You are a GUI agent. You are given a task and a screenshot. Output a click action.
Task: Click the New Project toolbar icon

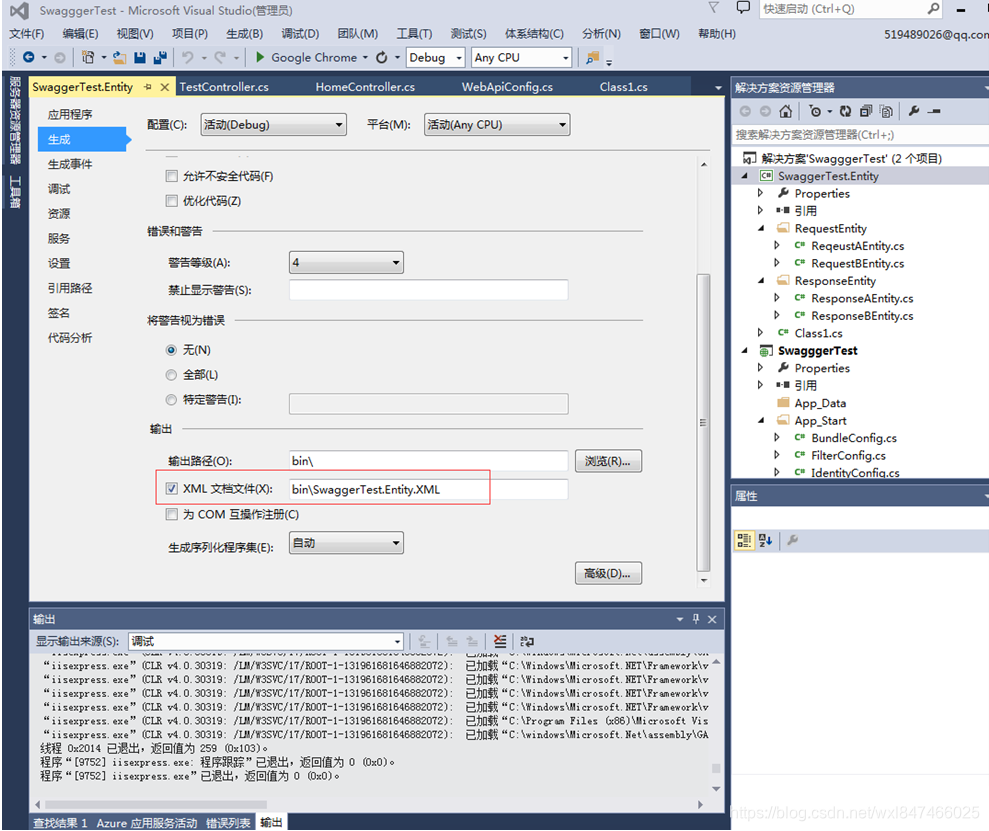click(88, 57)
